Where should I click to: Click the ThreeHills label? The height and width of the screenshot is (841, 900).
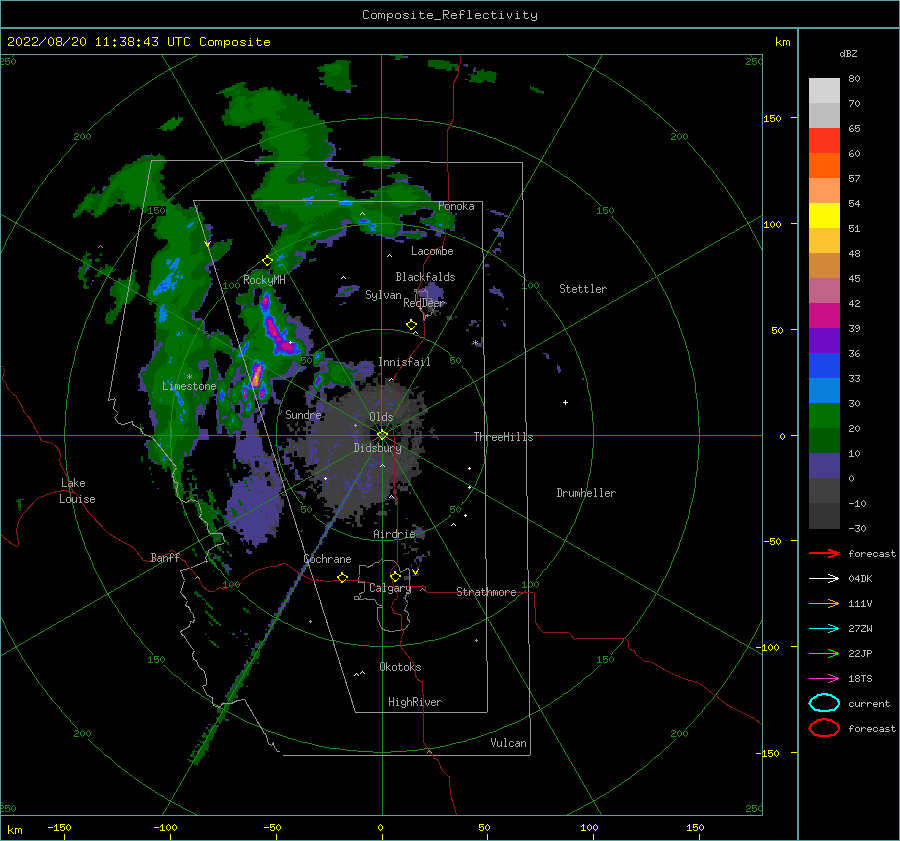click(503, 437)
